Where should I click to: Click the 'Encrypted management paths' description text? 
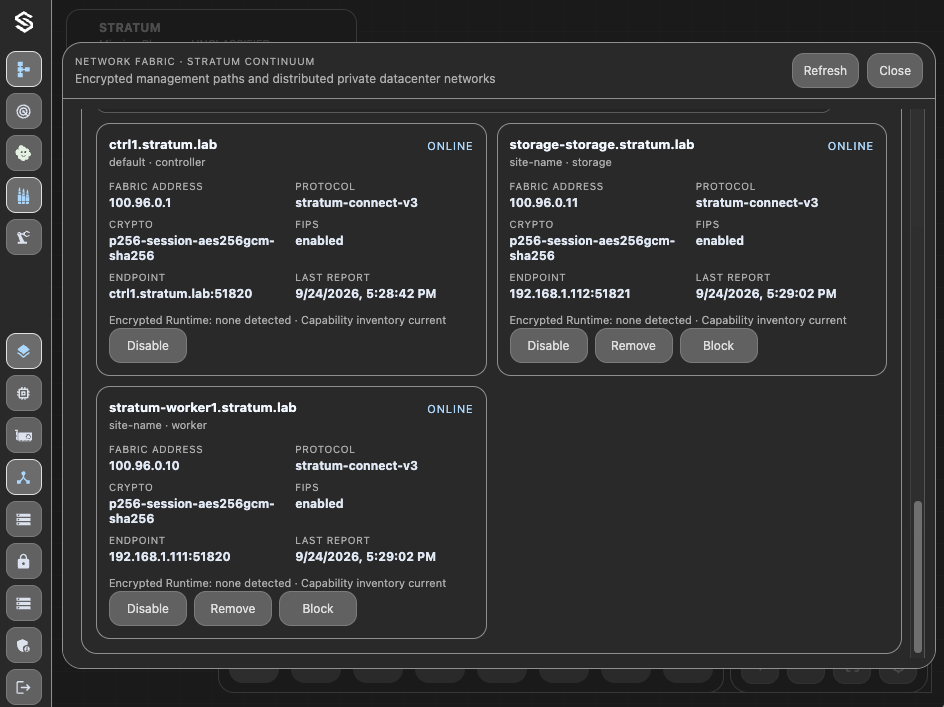pos(285,79)
